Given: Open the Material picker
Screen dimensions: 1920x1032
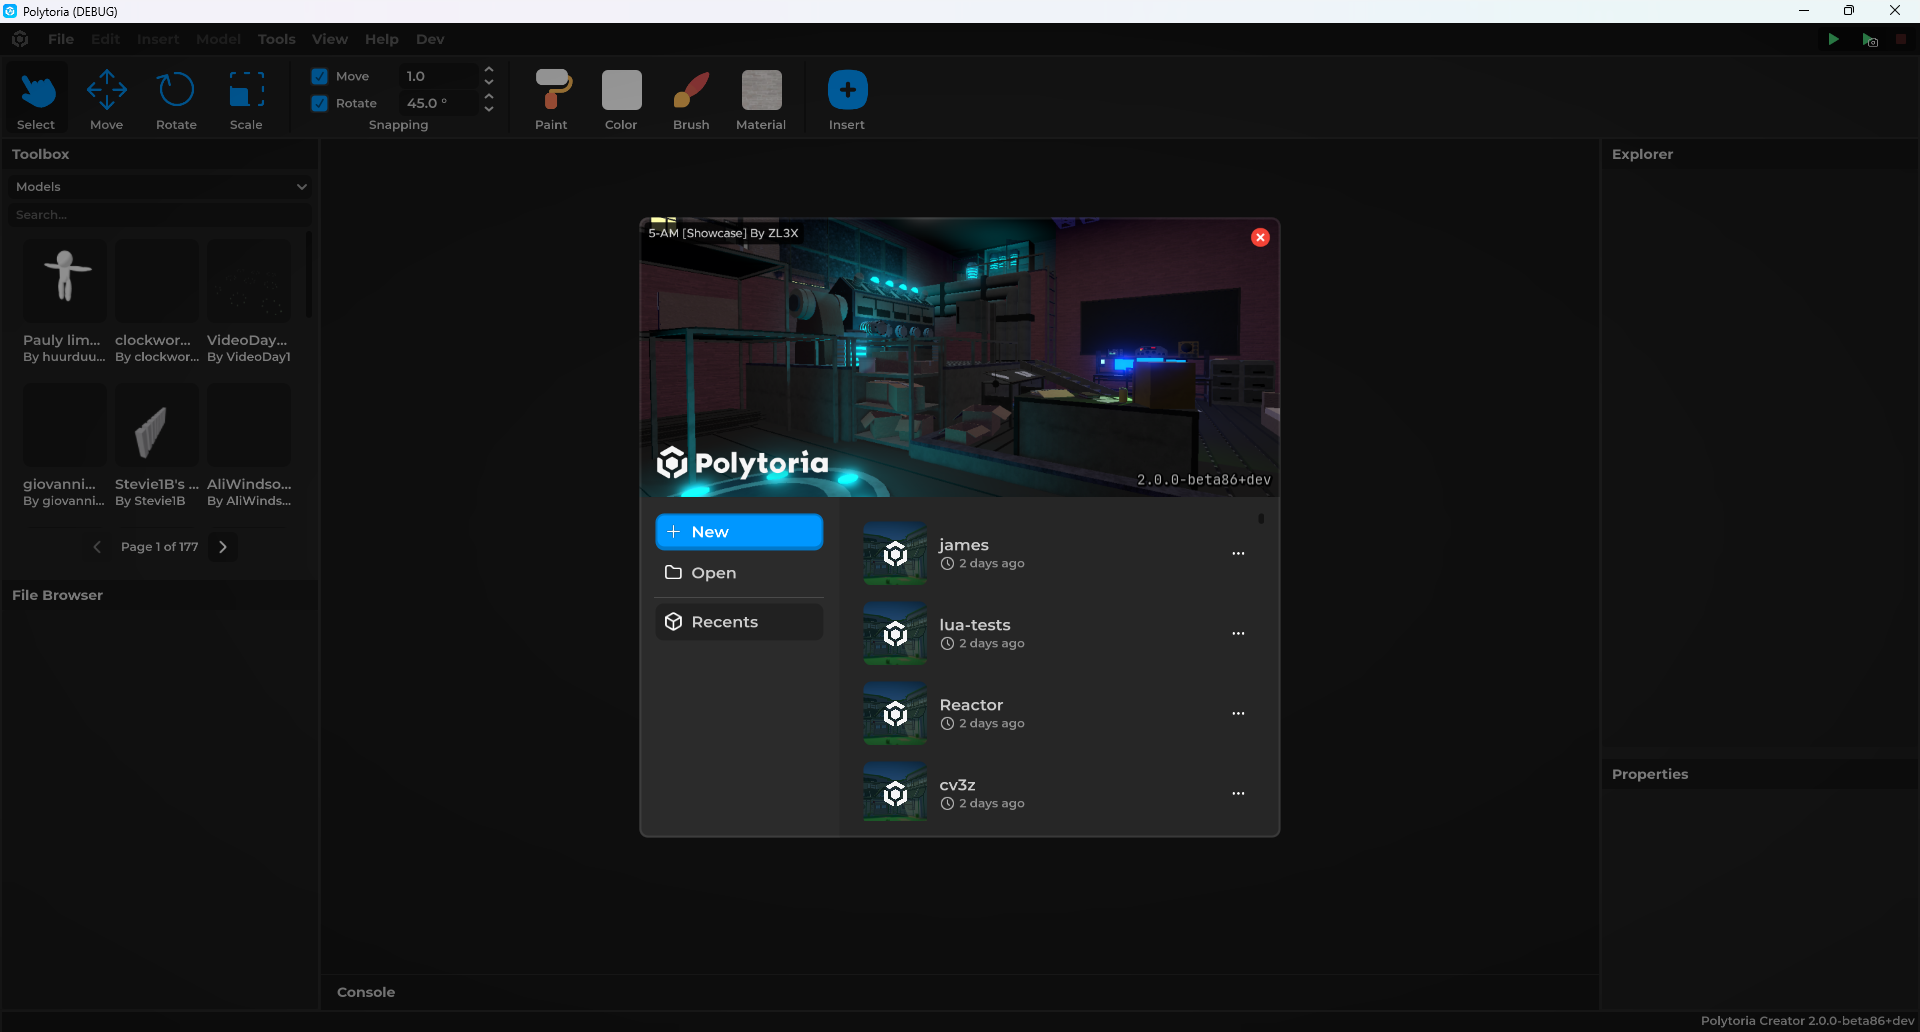Looking at the screenshot, I should [x=761, y=98].
